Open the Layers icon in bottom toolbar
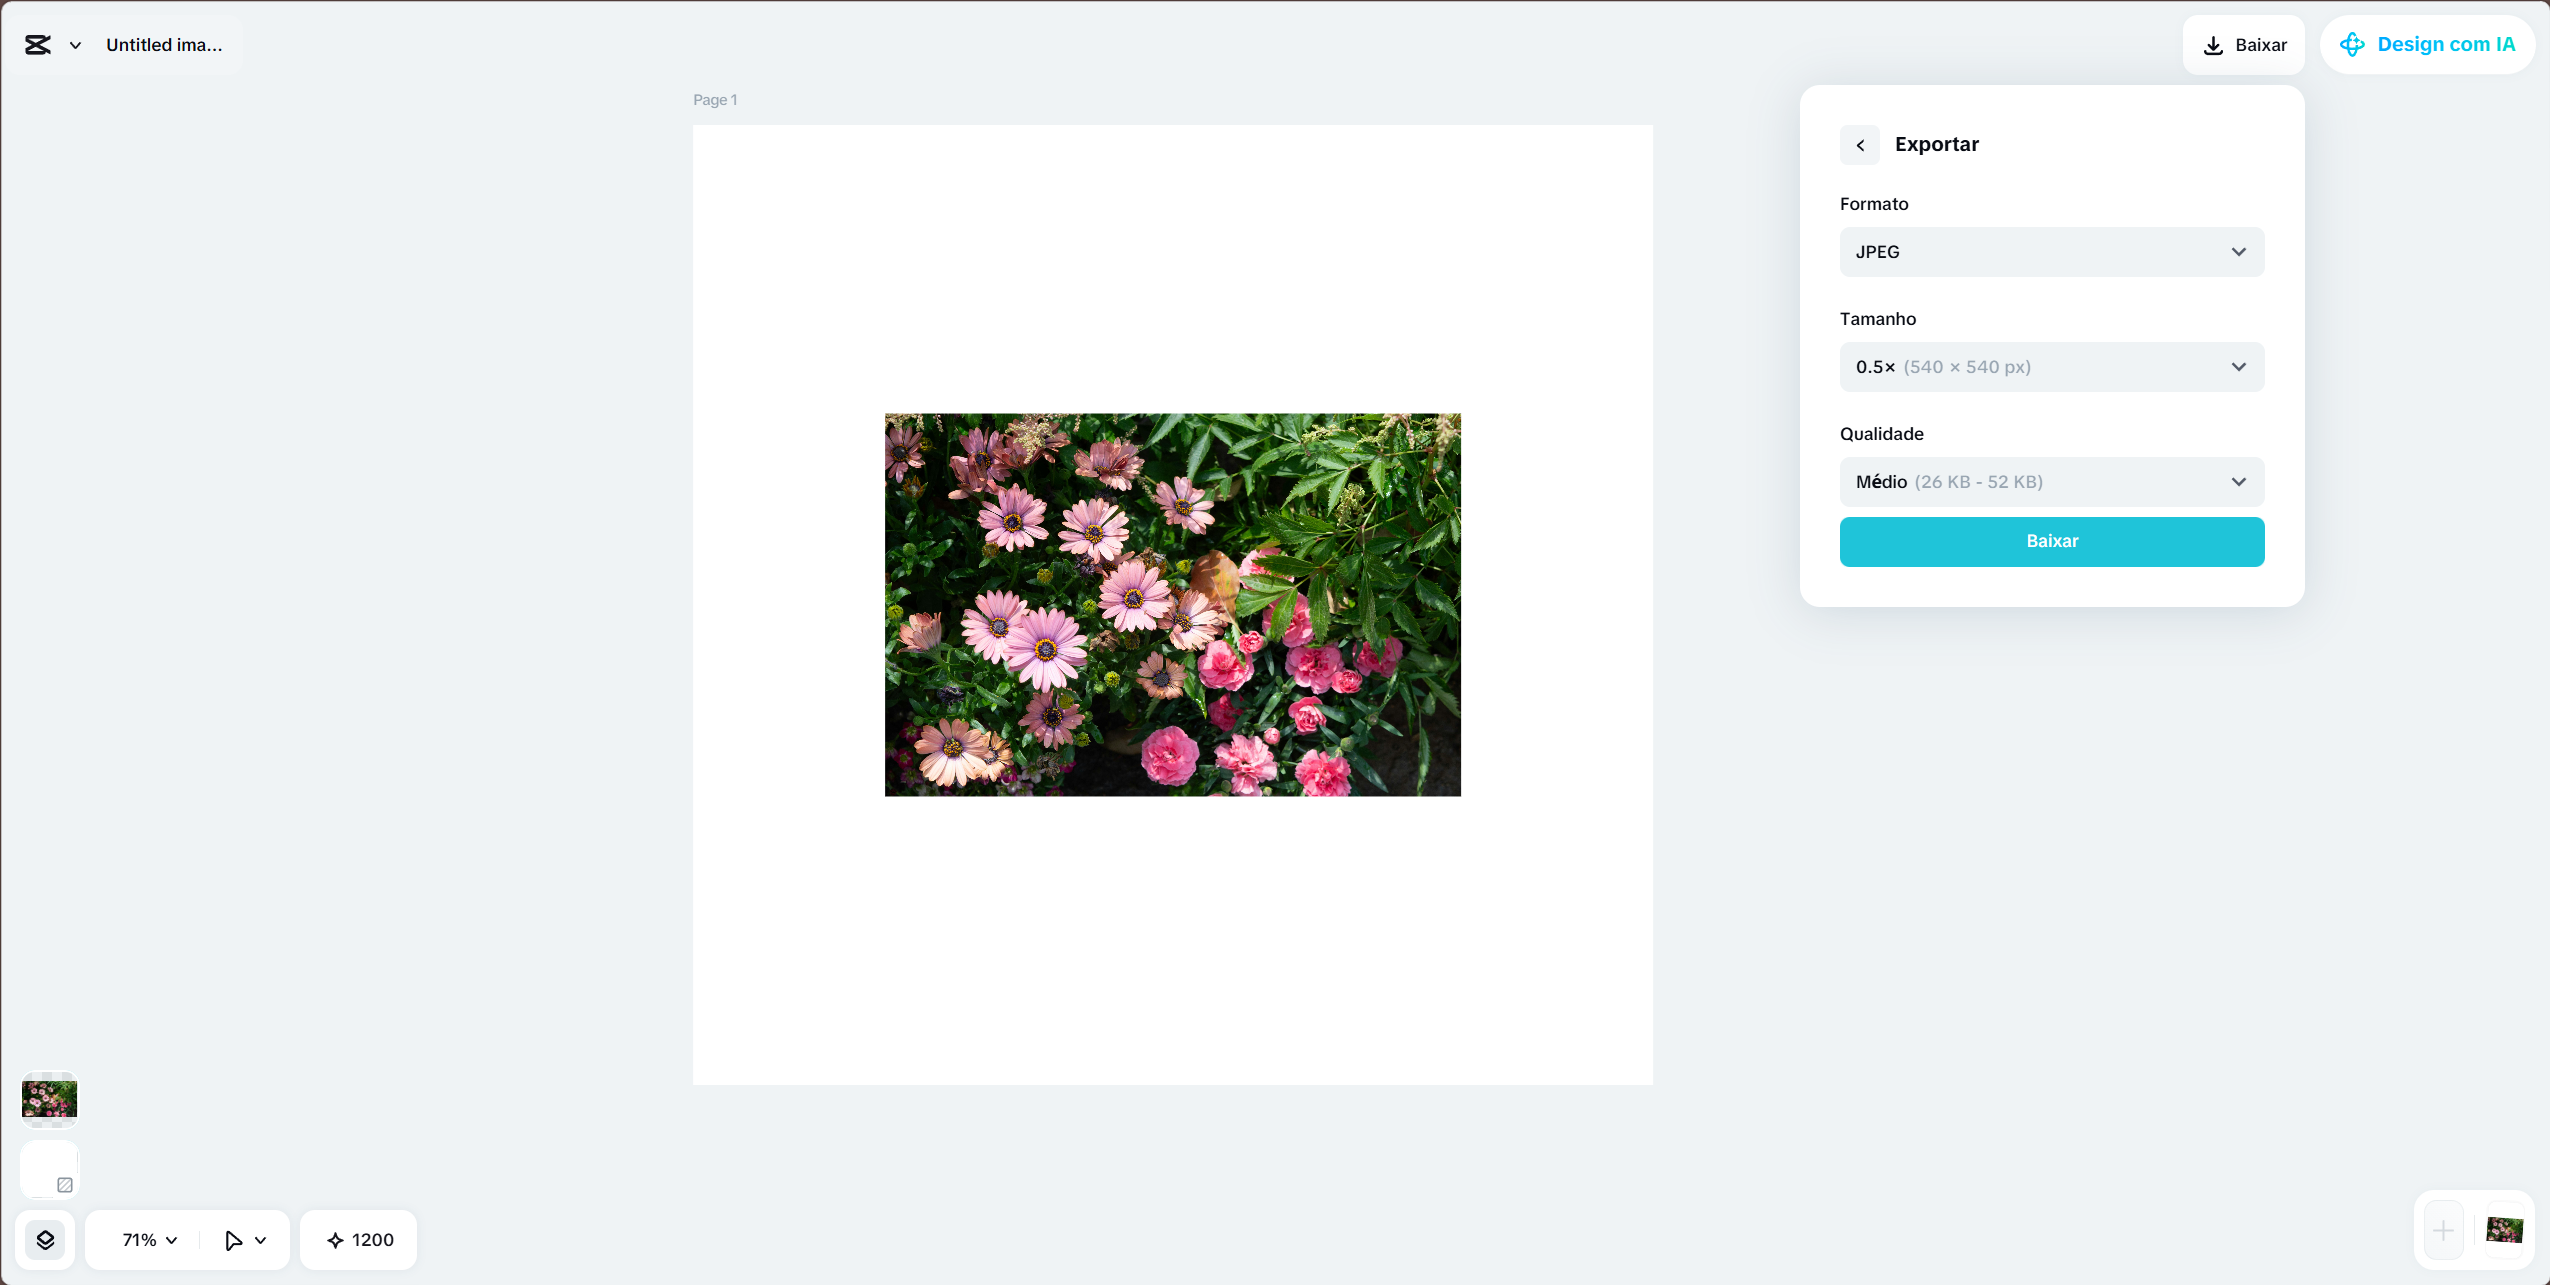 (x=46, y=1239)
